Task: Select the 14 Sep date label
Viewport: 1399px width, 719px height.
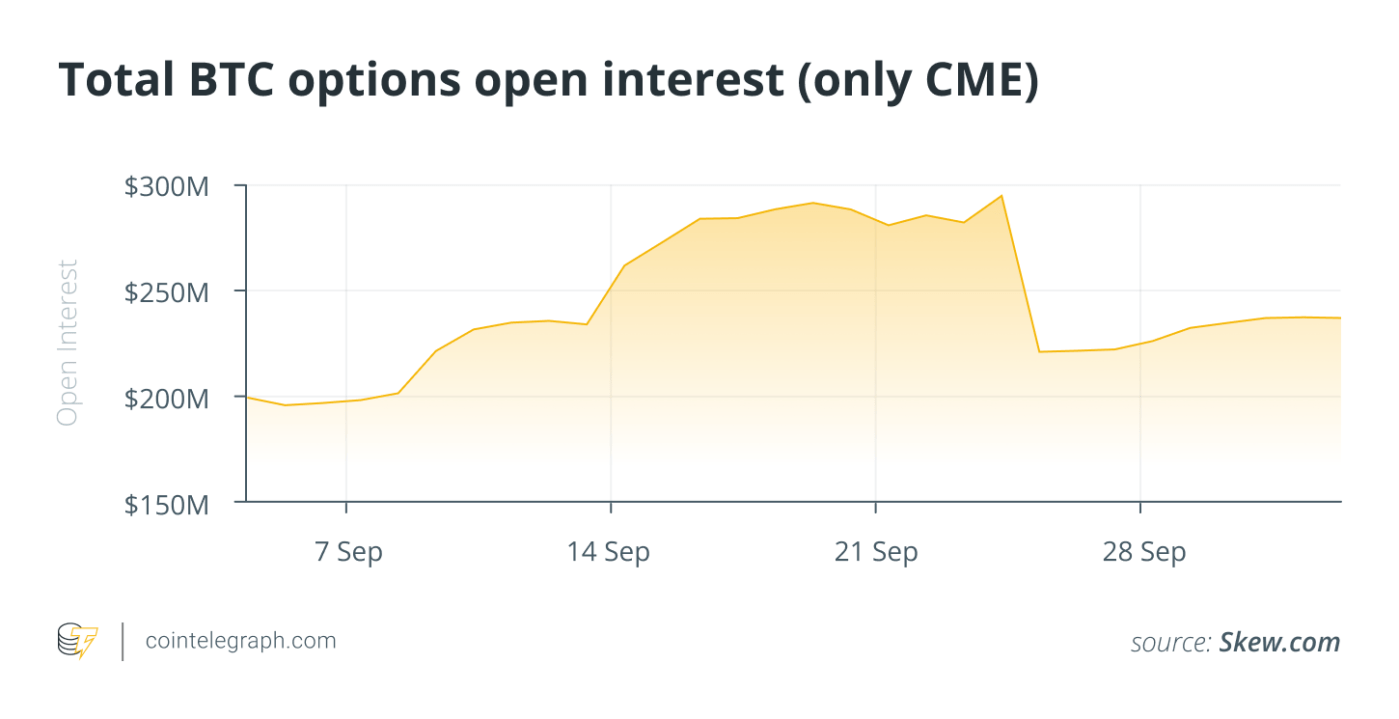Action: (609, 552)
